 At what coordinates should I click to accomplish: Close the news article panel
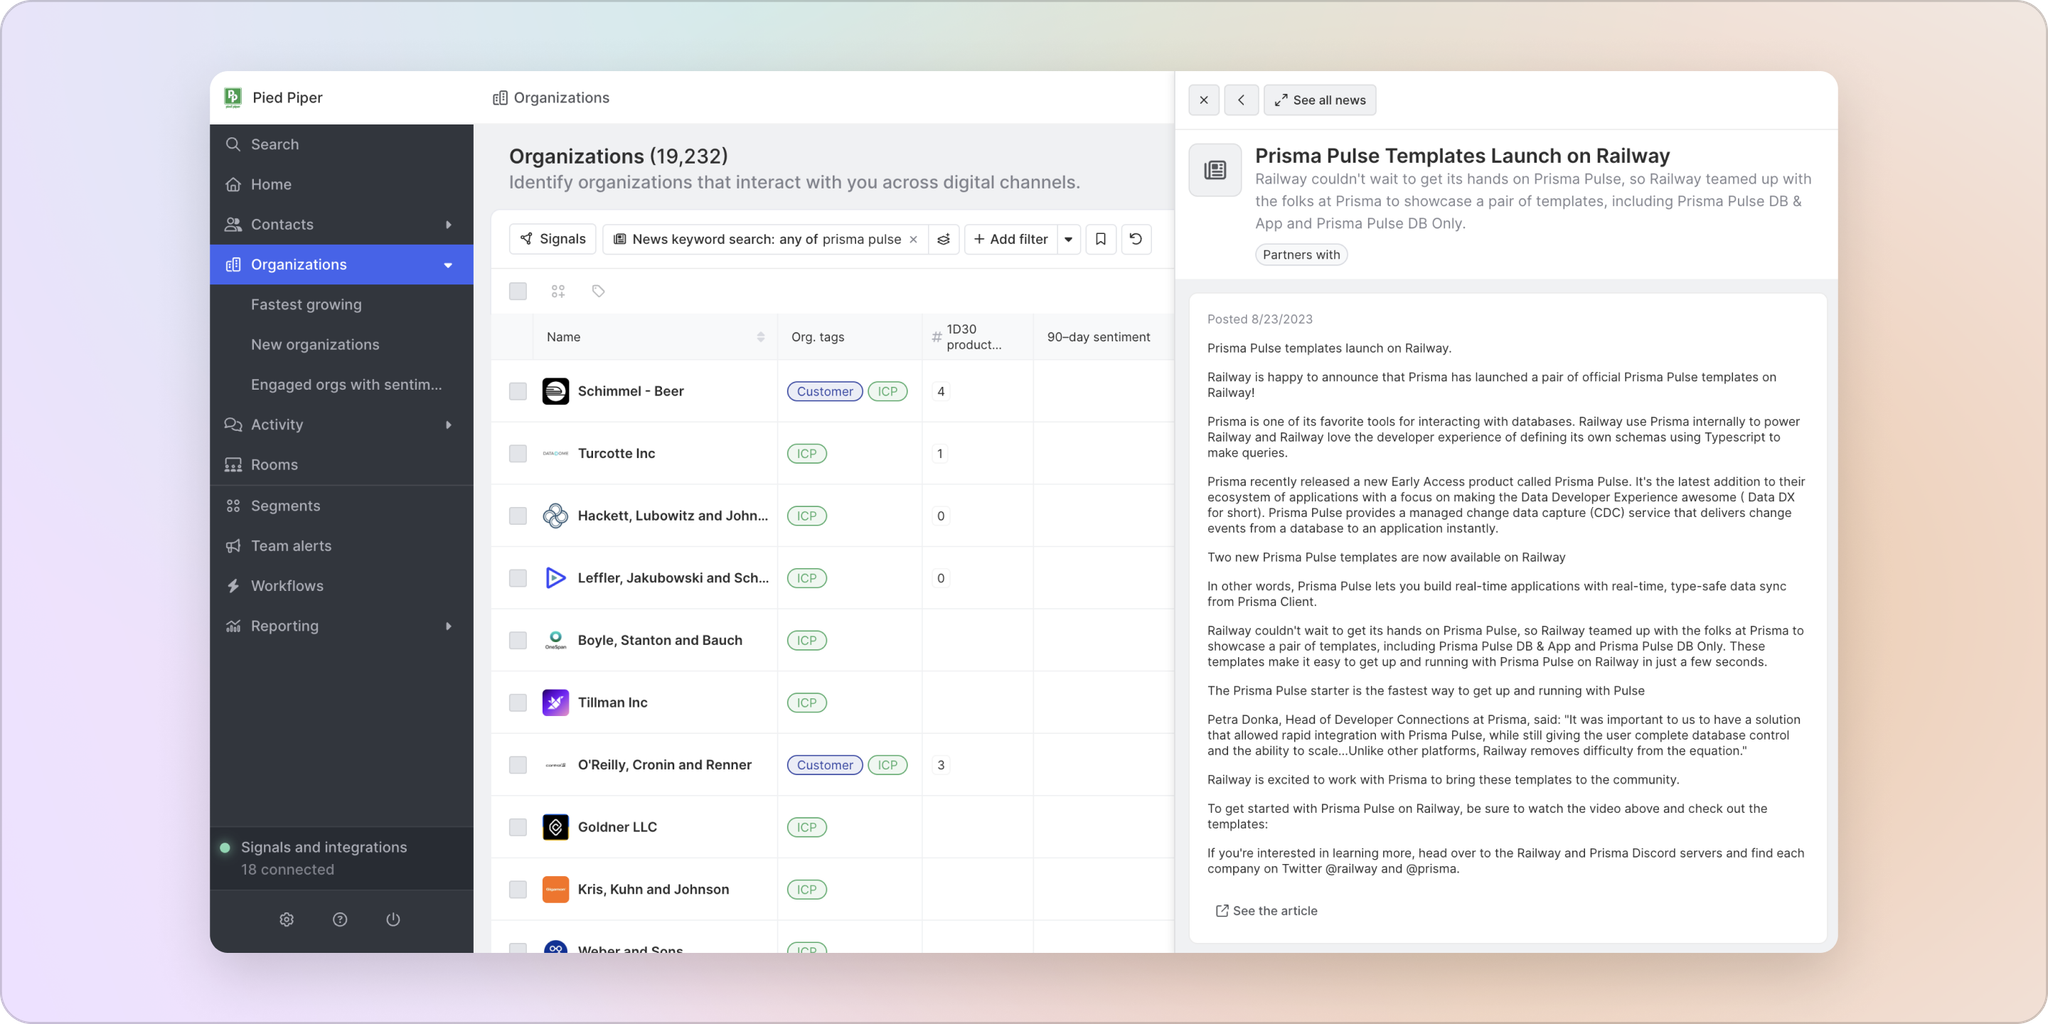1204,100
